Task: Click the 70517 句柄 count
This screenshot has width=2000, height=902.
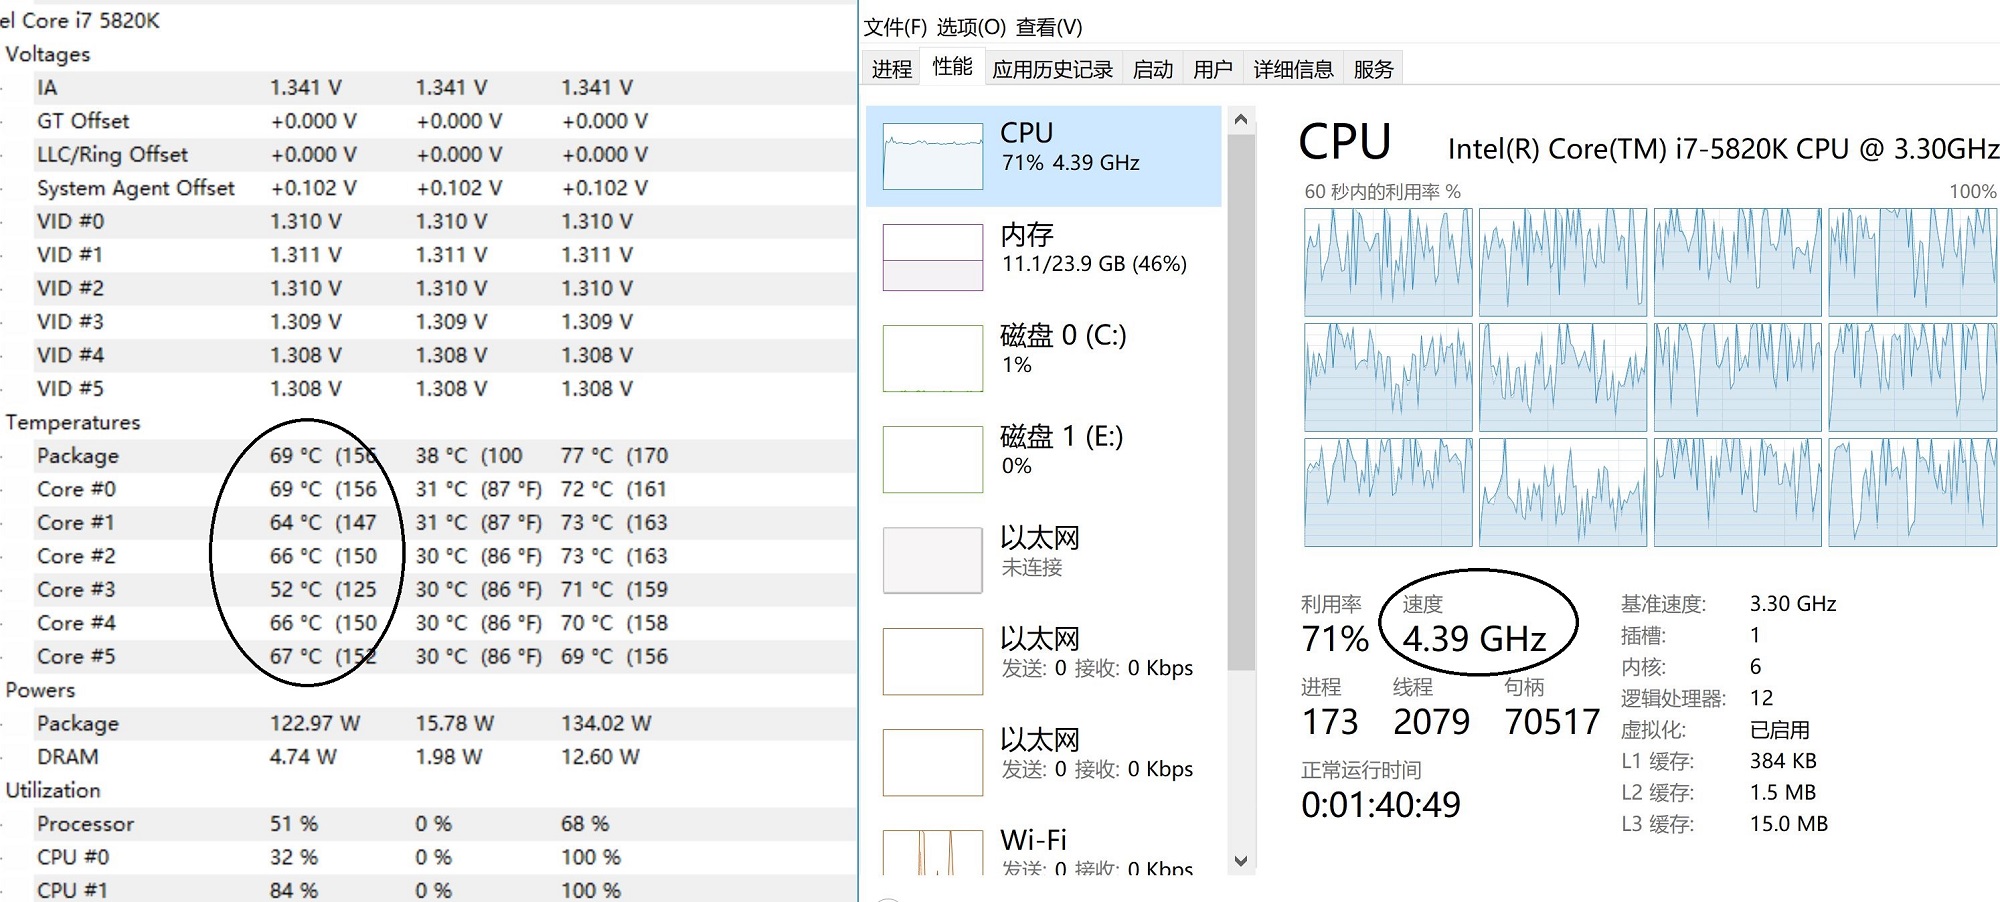Action: tap(1552, 722)
